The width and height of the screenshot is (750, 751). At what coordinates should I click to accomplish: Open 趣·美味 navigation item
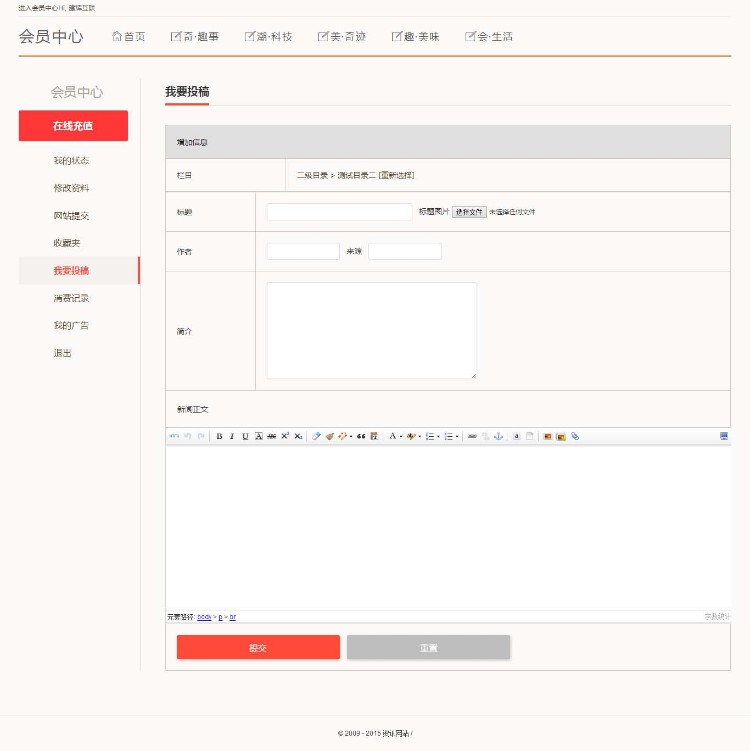415,36
